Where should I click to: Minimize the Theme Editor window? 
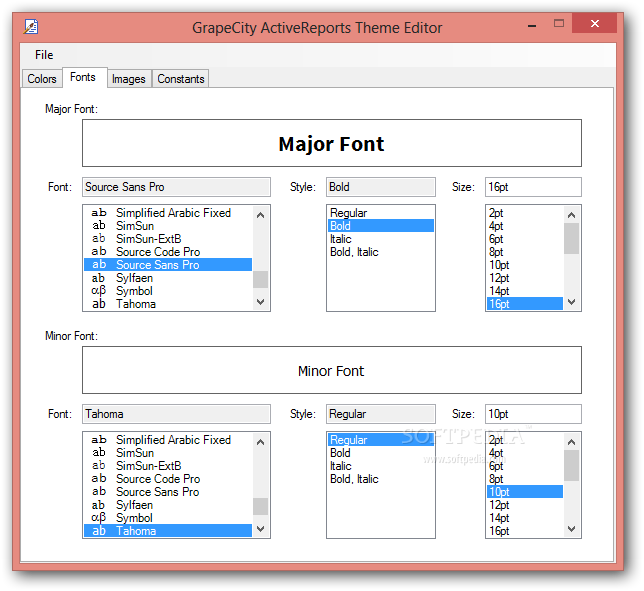pyautogui.click(x=532, y=25)
